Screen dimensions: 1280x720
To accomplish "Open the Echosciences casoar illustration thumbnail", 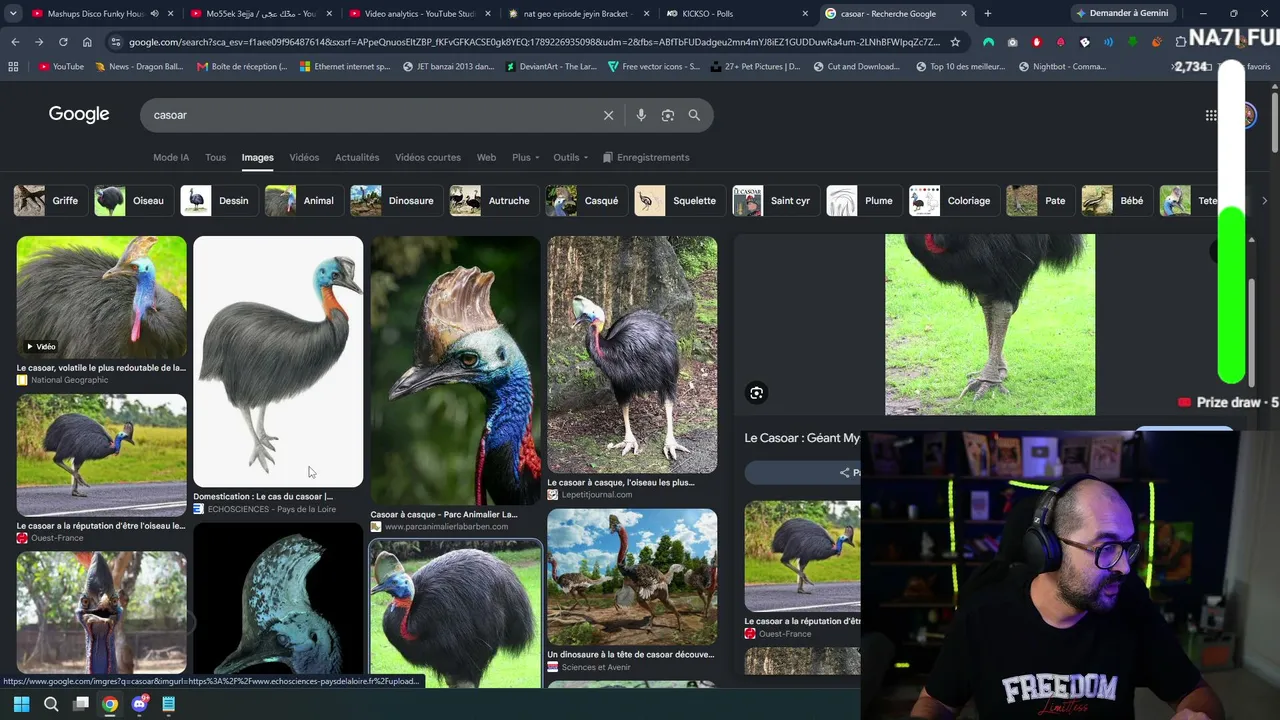I will click(x=278, y=361).
